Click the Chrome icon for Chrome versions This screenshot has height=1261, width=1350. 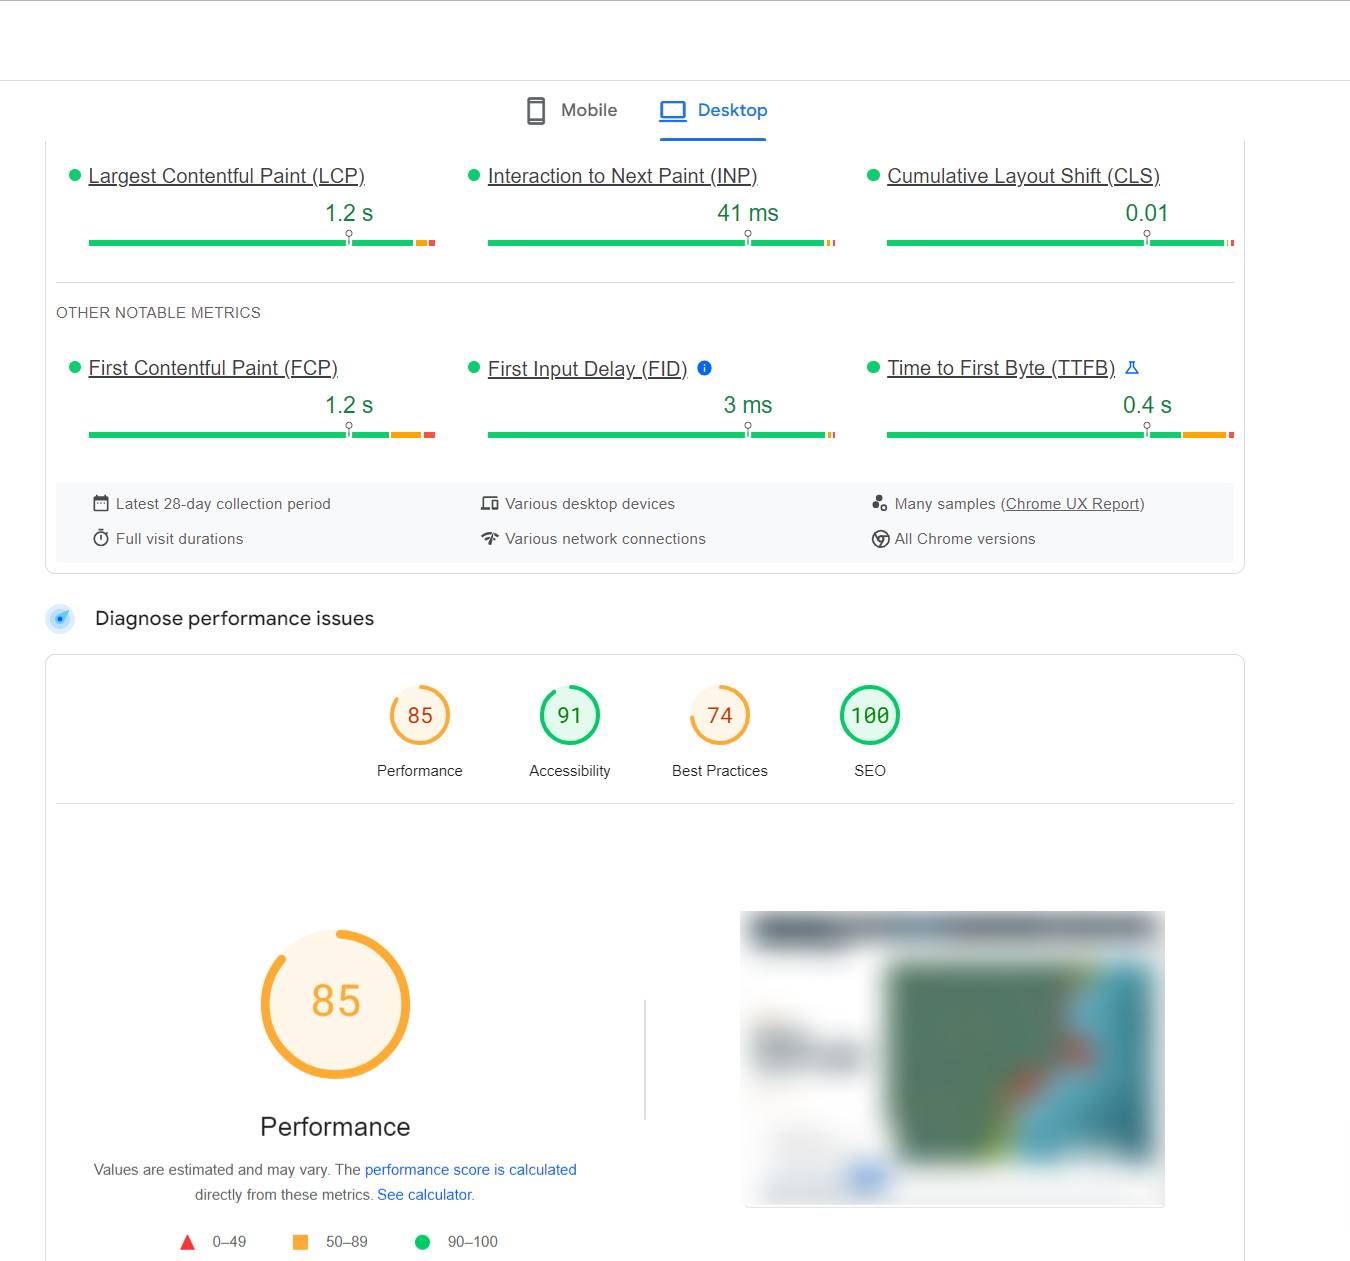point(880,539)
